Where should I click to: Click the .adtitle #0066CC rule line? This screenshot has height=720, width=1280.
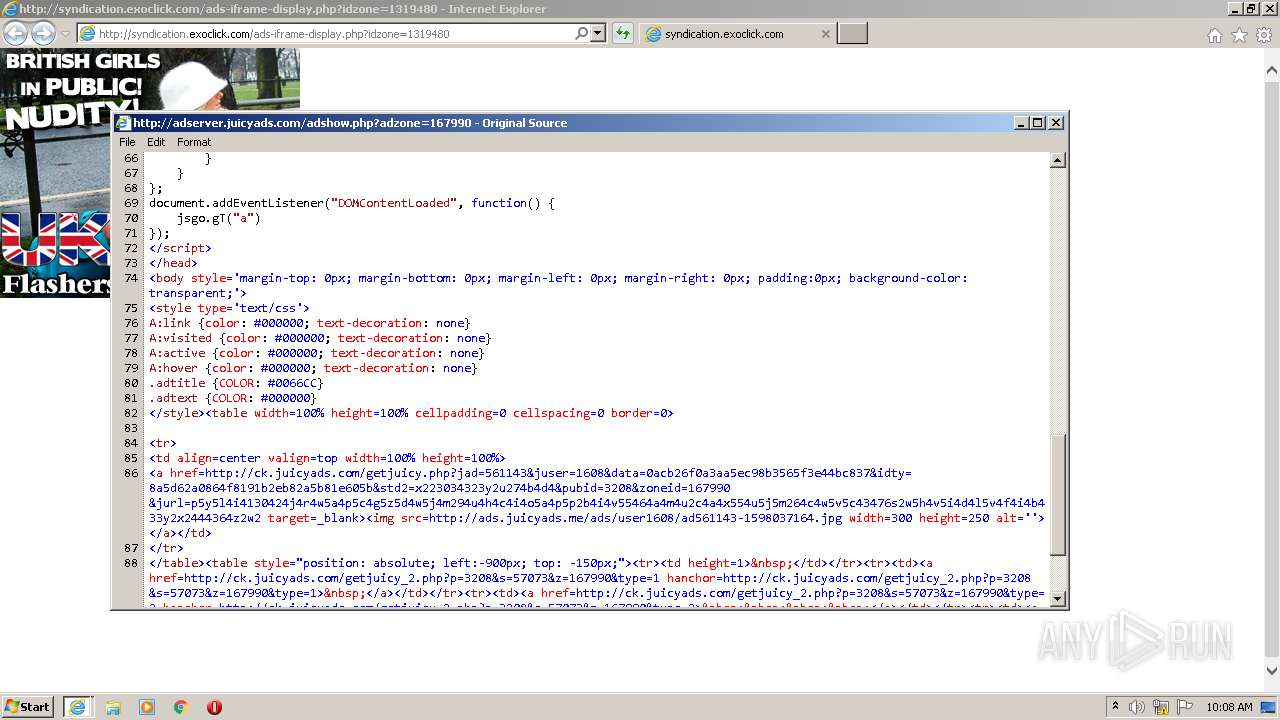[236, 383]
